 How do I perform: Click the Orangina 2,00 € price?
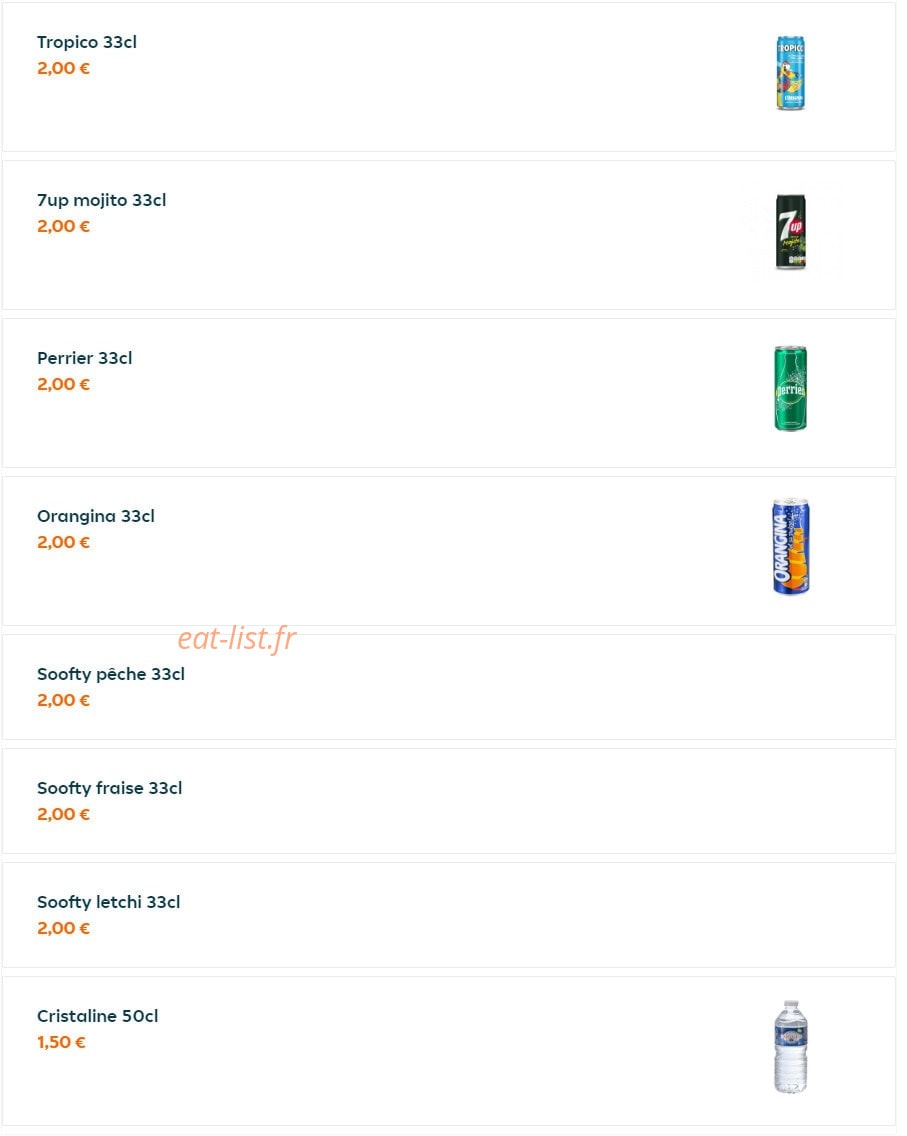(64, 542)
